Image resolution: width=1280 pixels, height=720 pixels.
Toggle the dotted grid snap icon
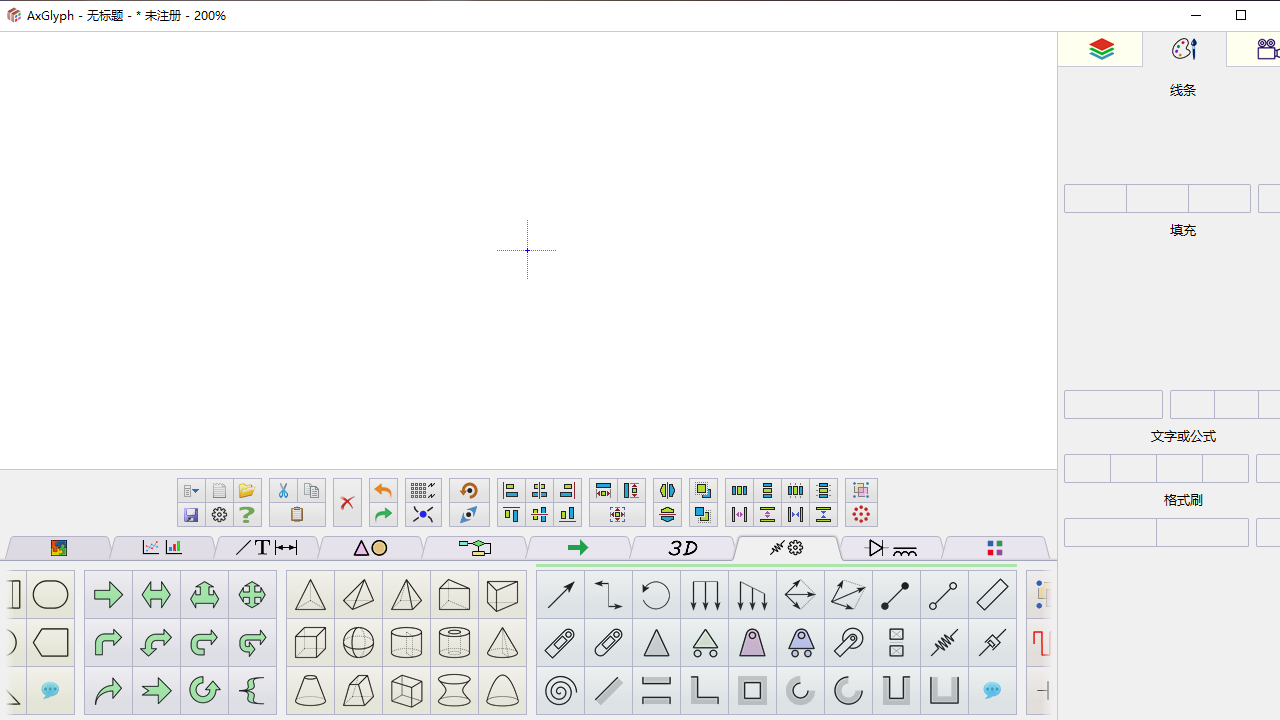click(423, 491)
